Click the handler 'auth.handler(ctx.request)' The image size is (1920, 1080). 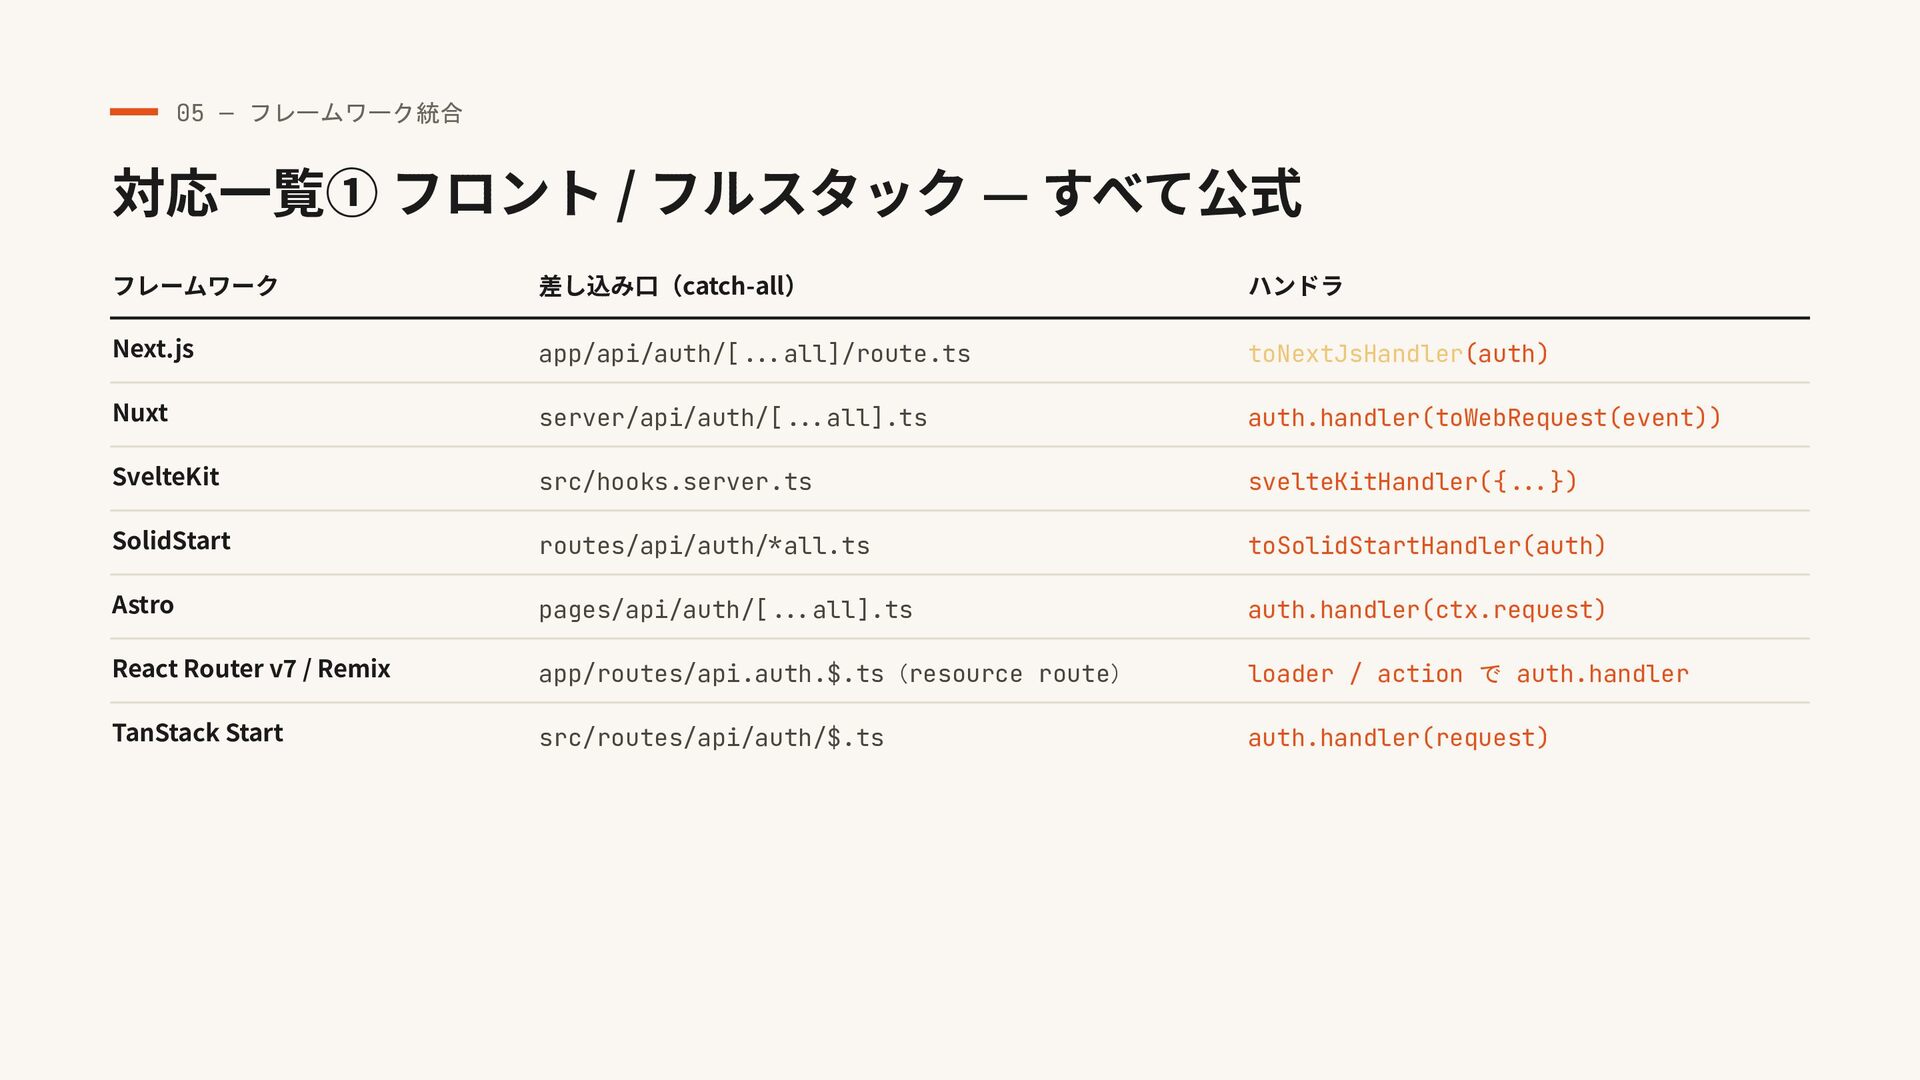(x=1427, y=610)
